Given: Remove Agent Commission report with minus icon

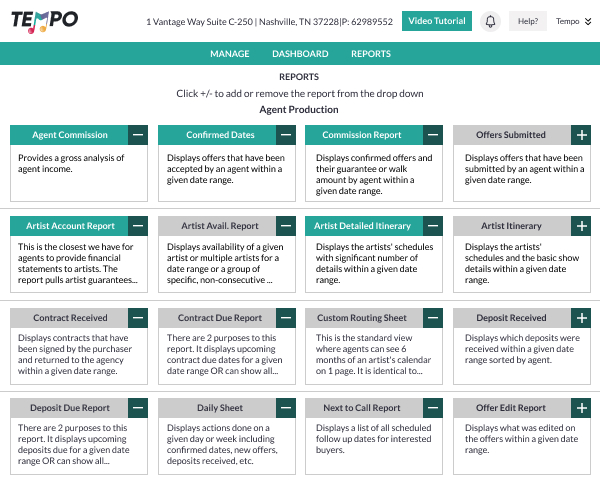Looking at the screenshot, I should [139, 135].
